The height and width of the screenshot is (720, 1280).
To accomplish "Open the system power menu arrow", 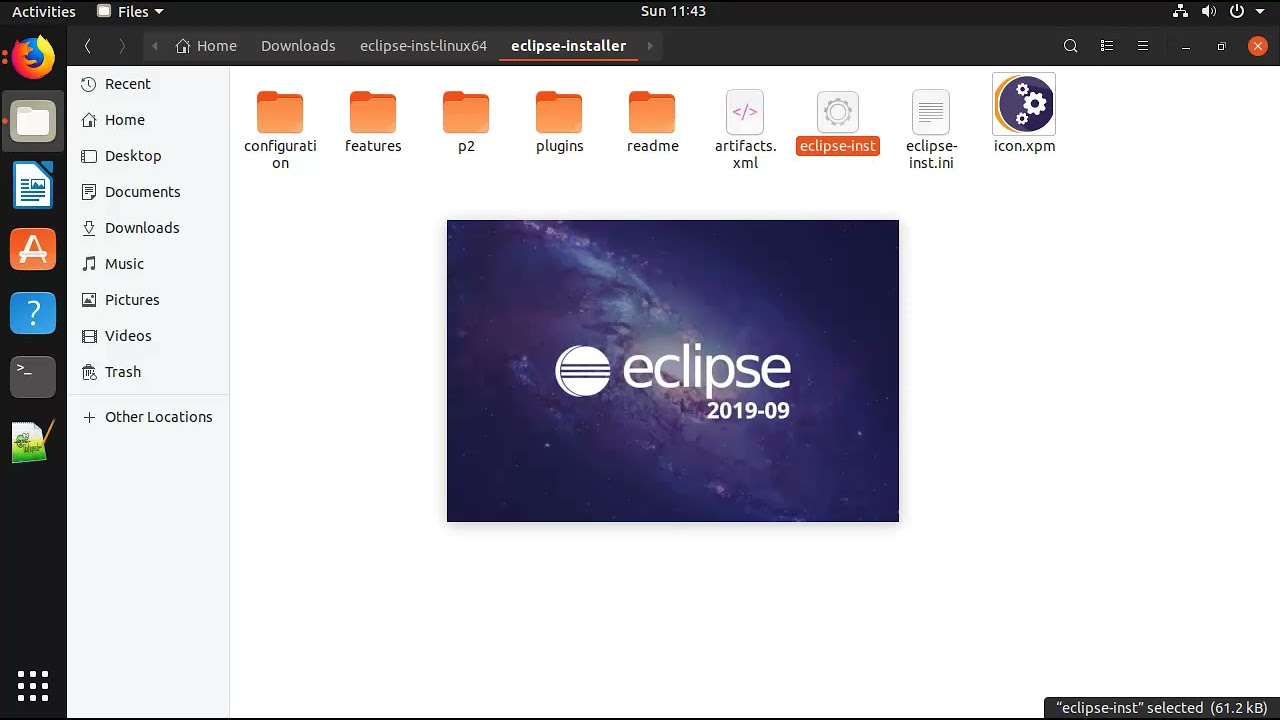I will point(1260,12).
